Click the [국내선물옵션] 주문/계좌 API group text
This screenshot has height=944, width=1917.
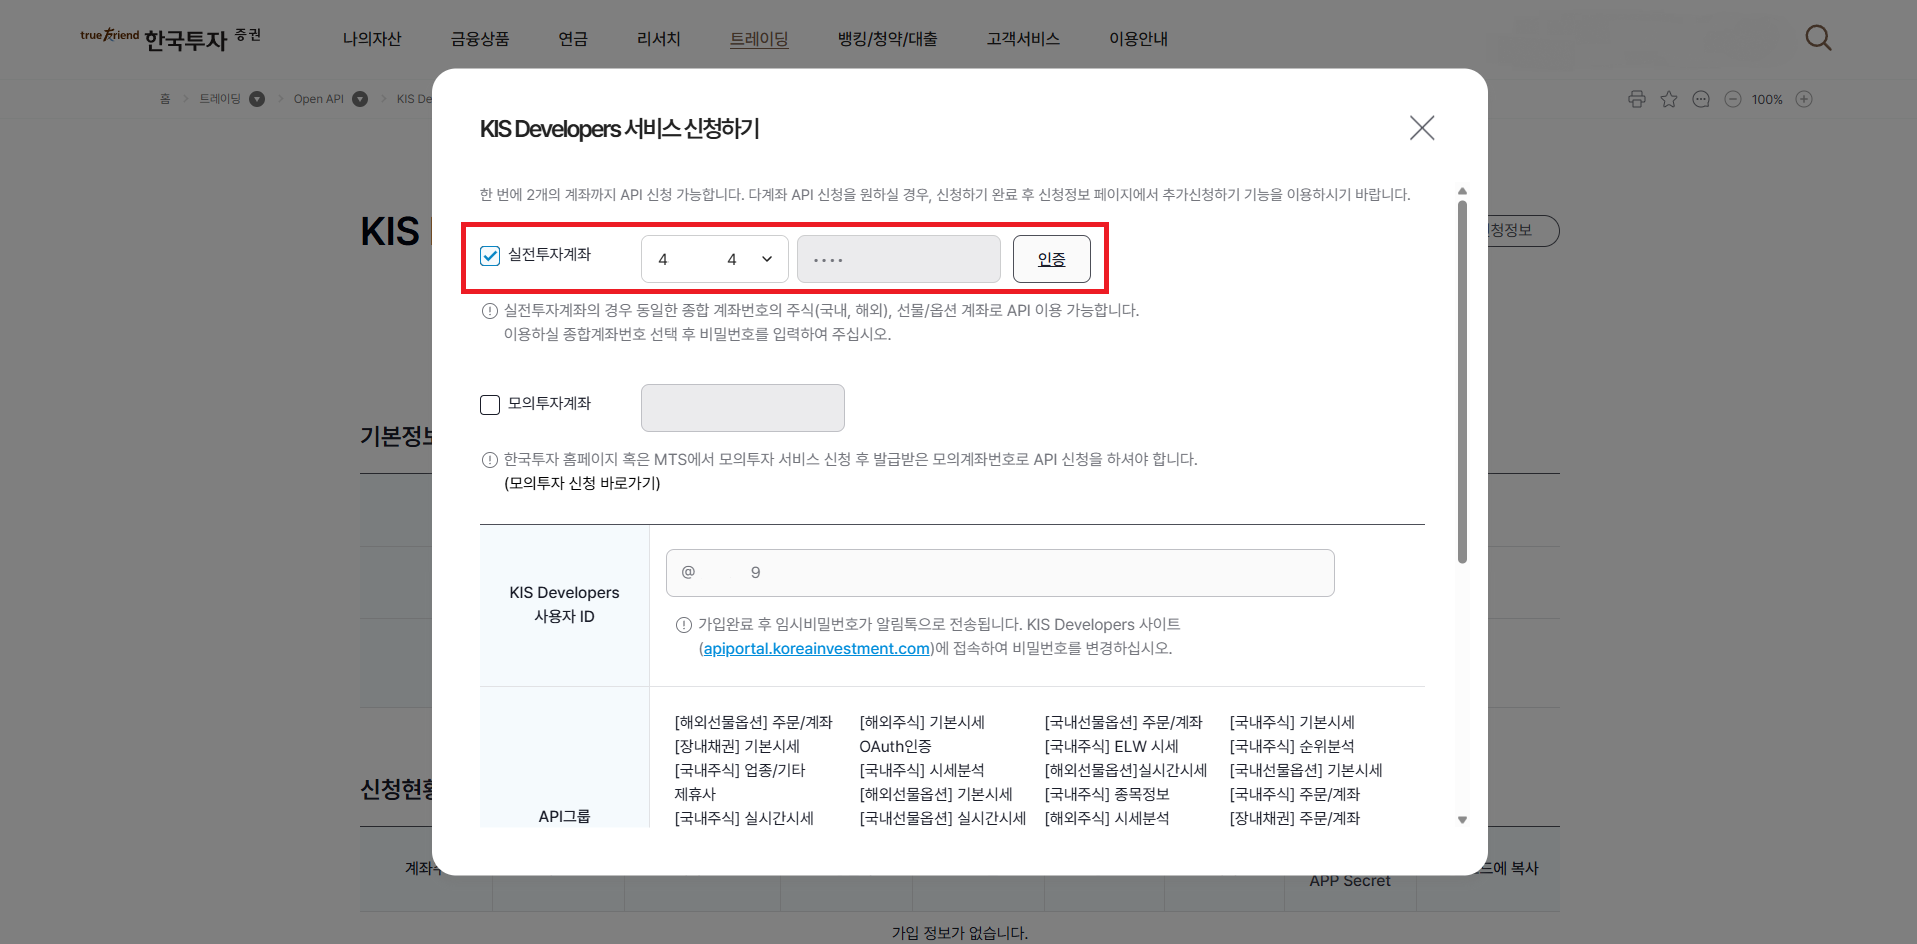pyautogui.click(x=1123, y=722)
